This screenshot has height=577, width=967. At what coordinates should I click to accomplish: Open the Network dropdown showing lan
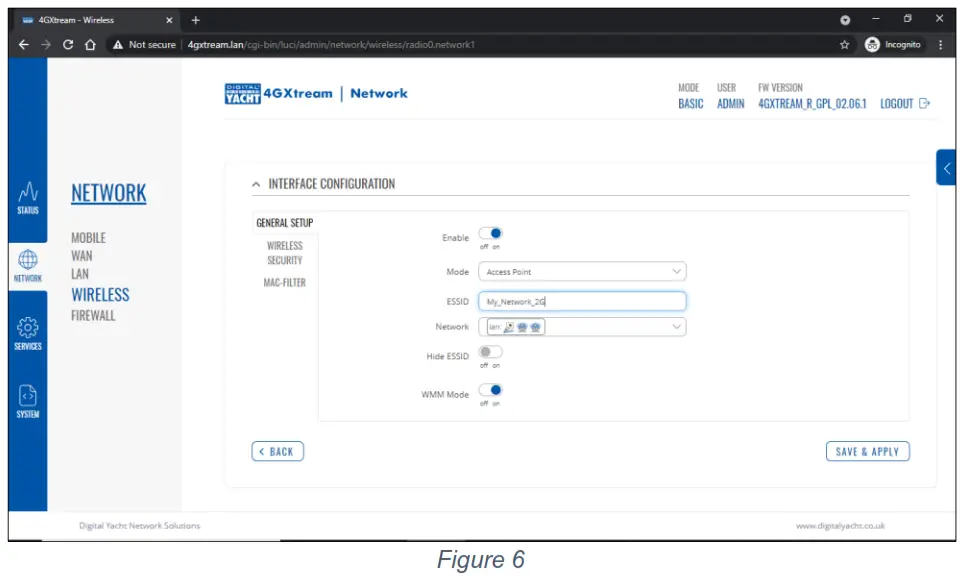click(x=582, y=327)
